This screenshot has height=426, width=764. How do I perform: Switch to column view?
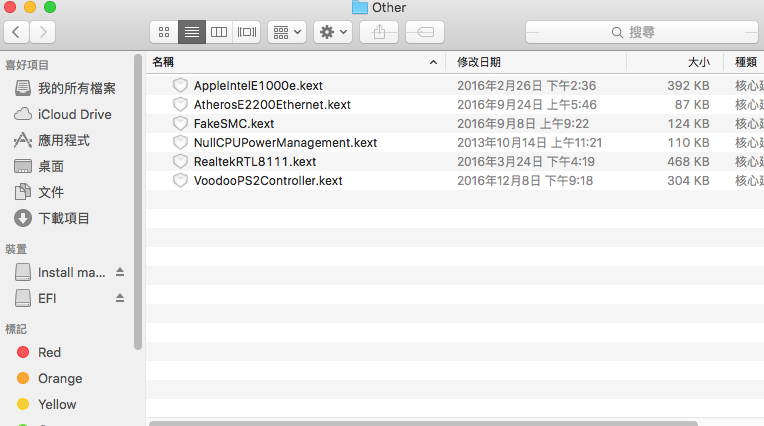tap(219, 32)
